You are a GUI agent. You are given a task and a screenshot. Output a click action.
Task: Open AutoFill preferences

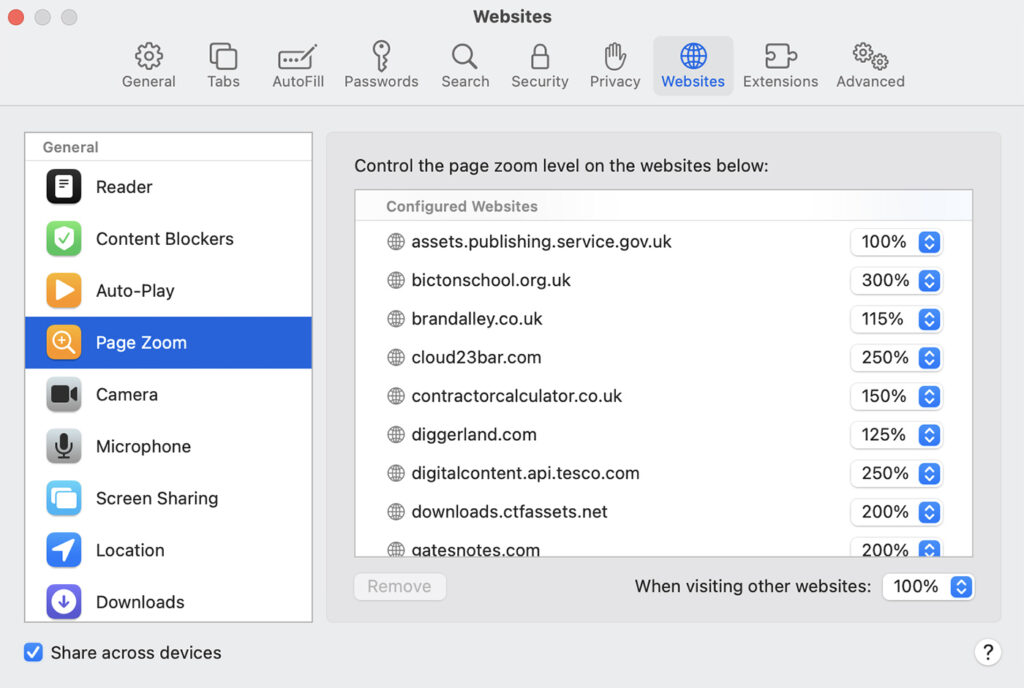tap(297, 65)
